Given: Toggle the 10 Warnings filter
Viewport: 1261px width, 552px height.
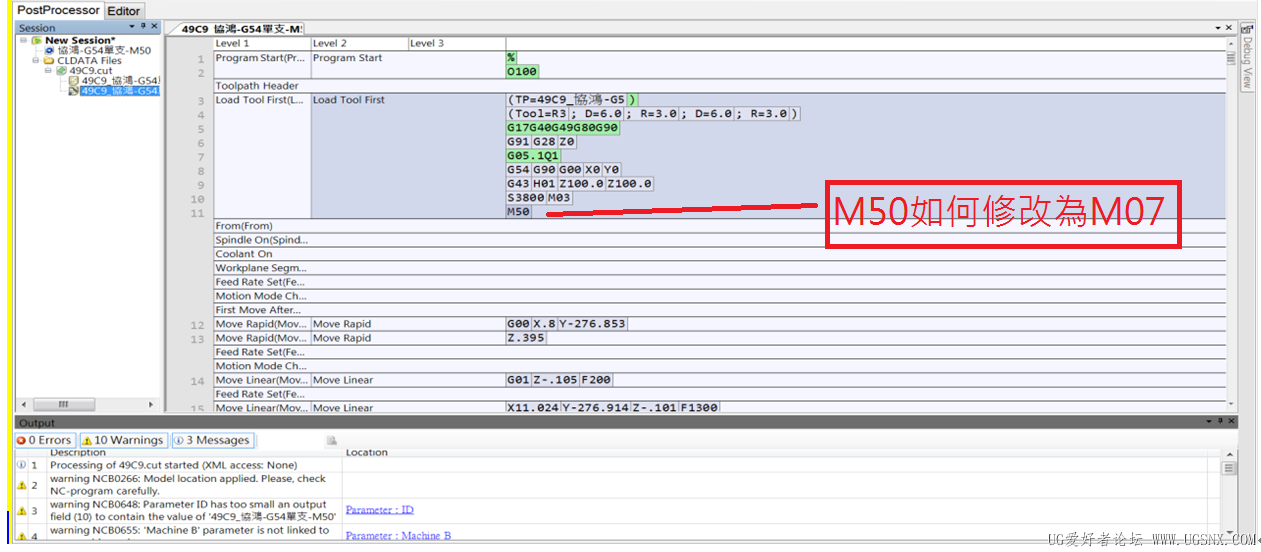Looking at the screenshot, I should coord(122,440).
